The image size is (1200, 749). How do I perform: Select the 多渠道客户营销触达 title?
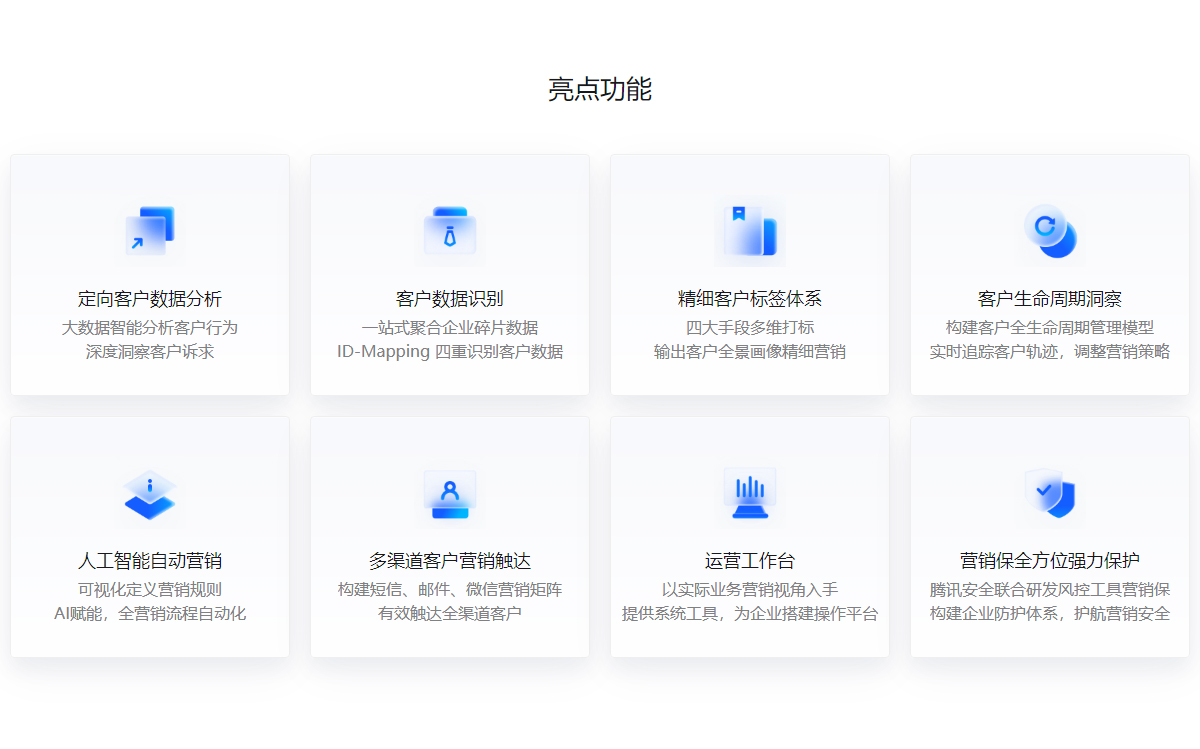click(x=450, y=561)
